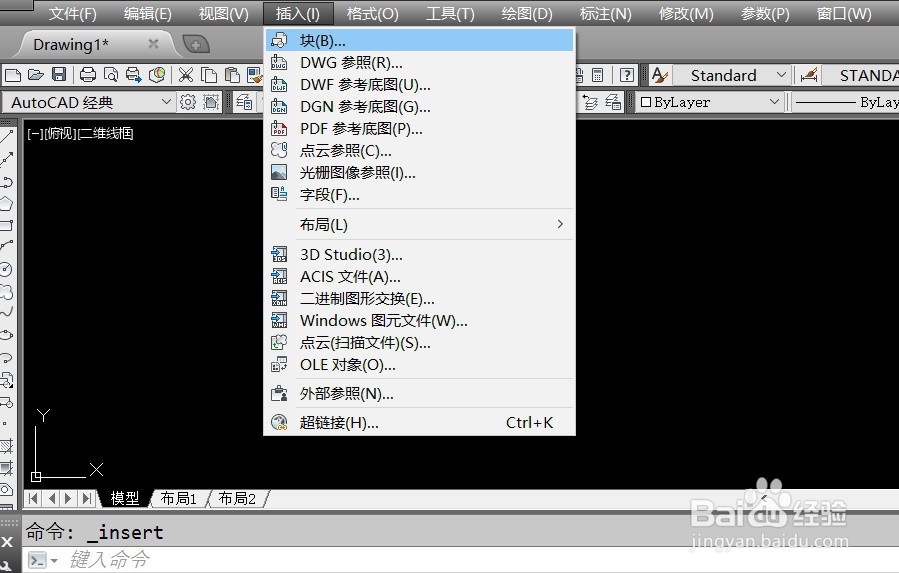The image size is (899, 573).
Task: Open Plot Preview icon
Action: 111,75
